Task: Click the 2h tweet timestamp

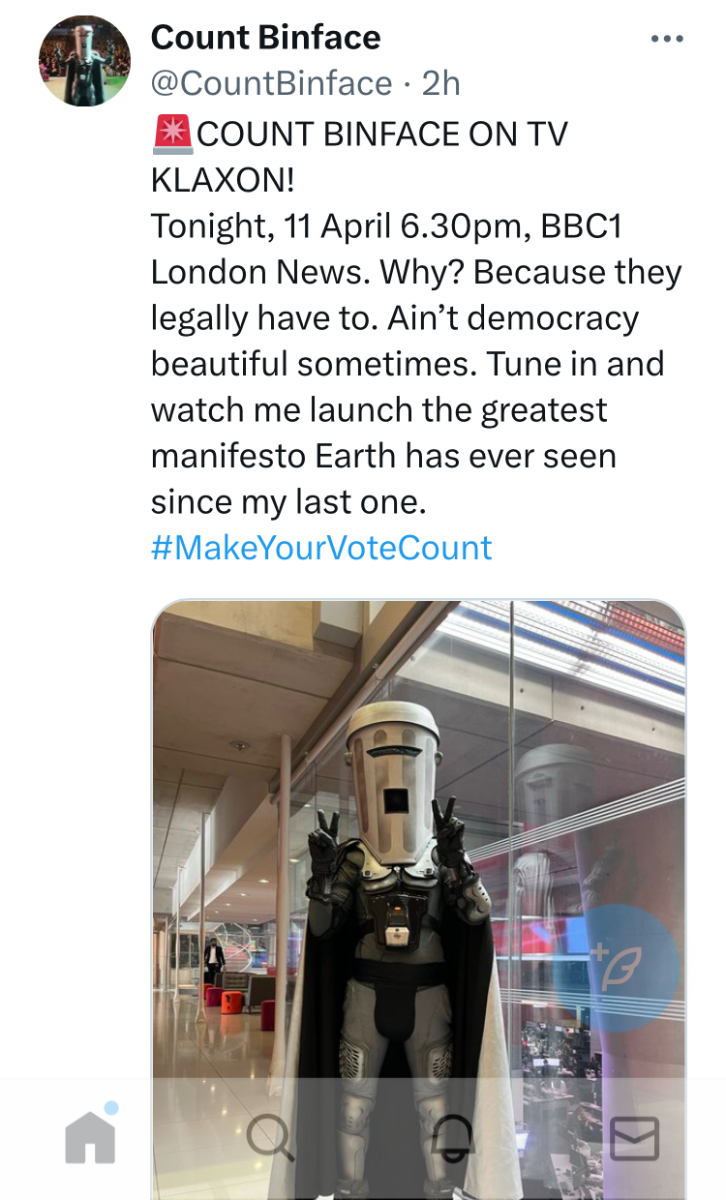Action: [440, 83]
